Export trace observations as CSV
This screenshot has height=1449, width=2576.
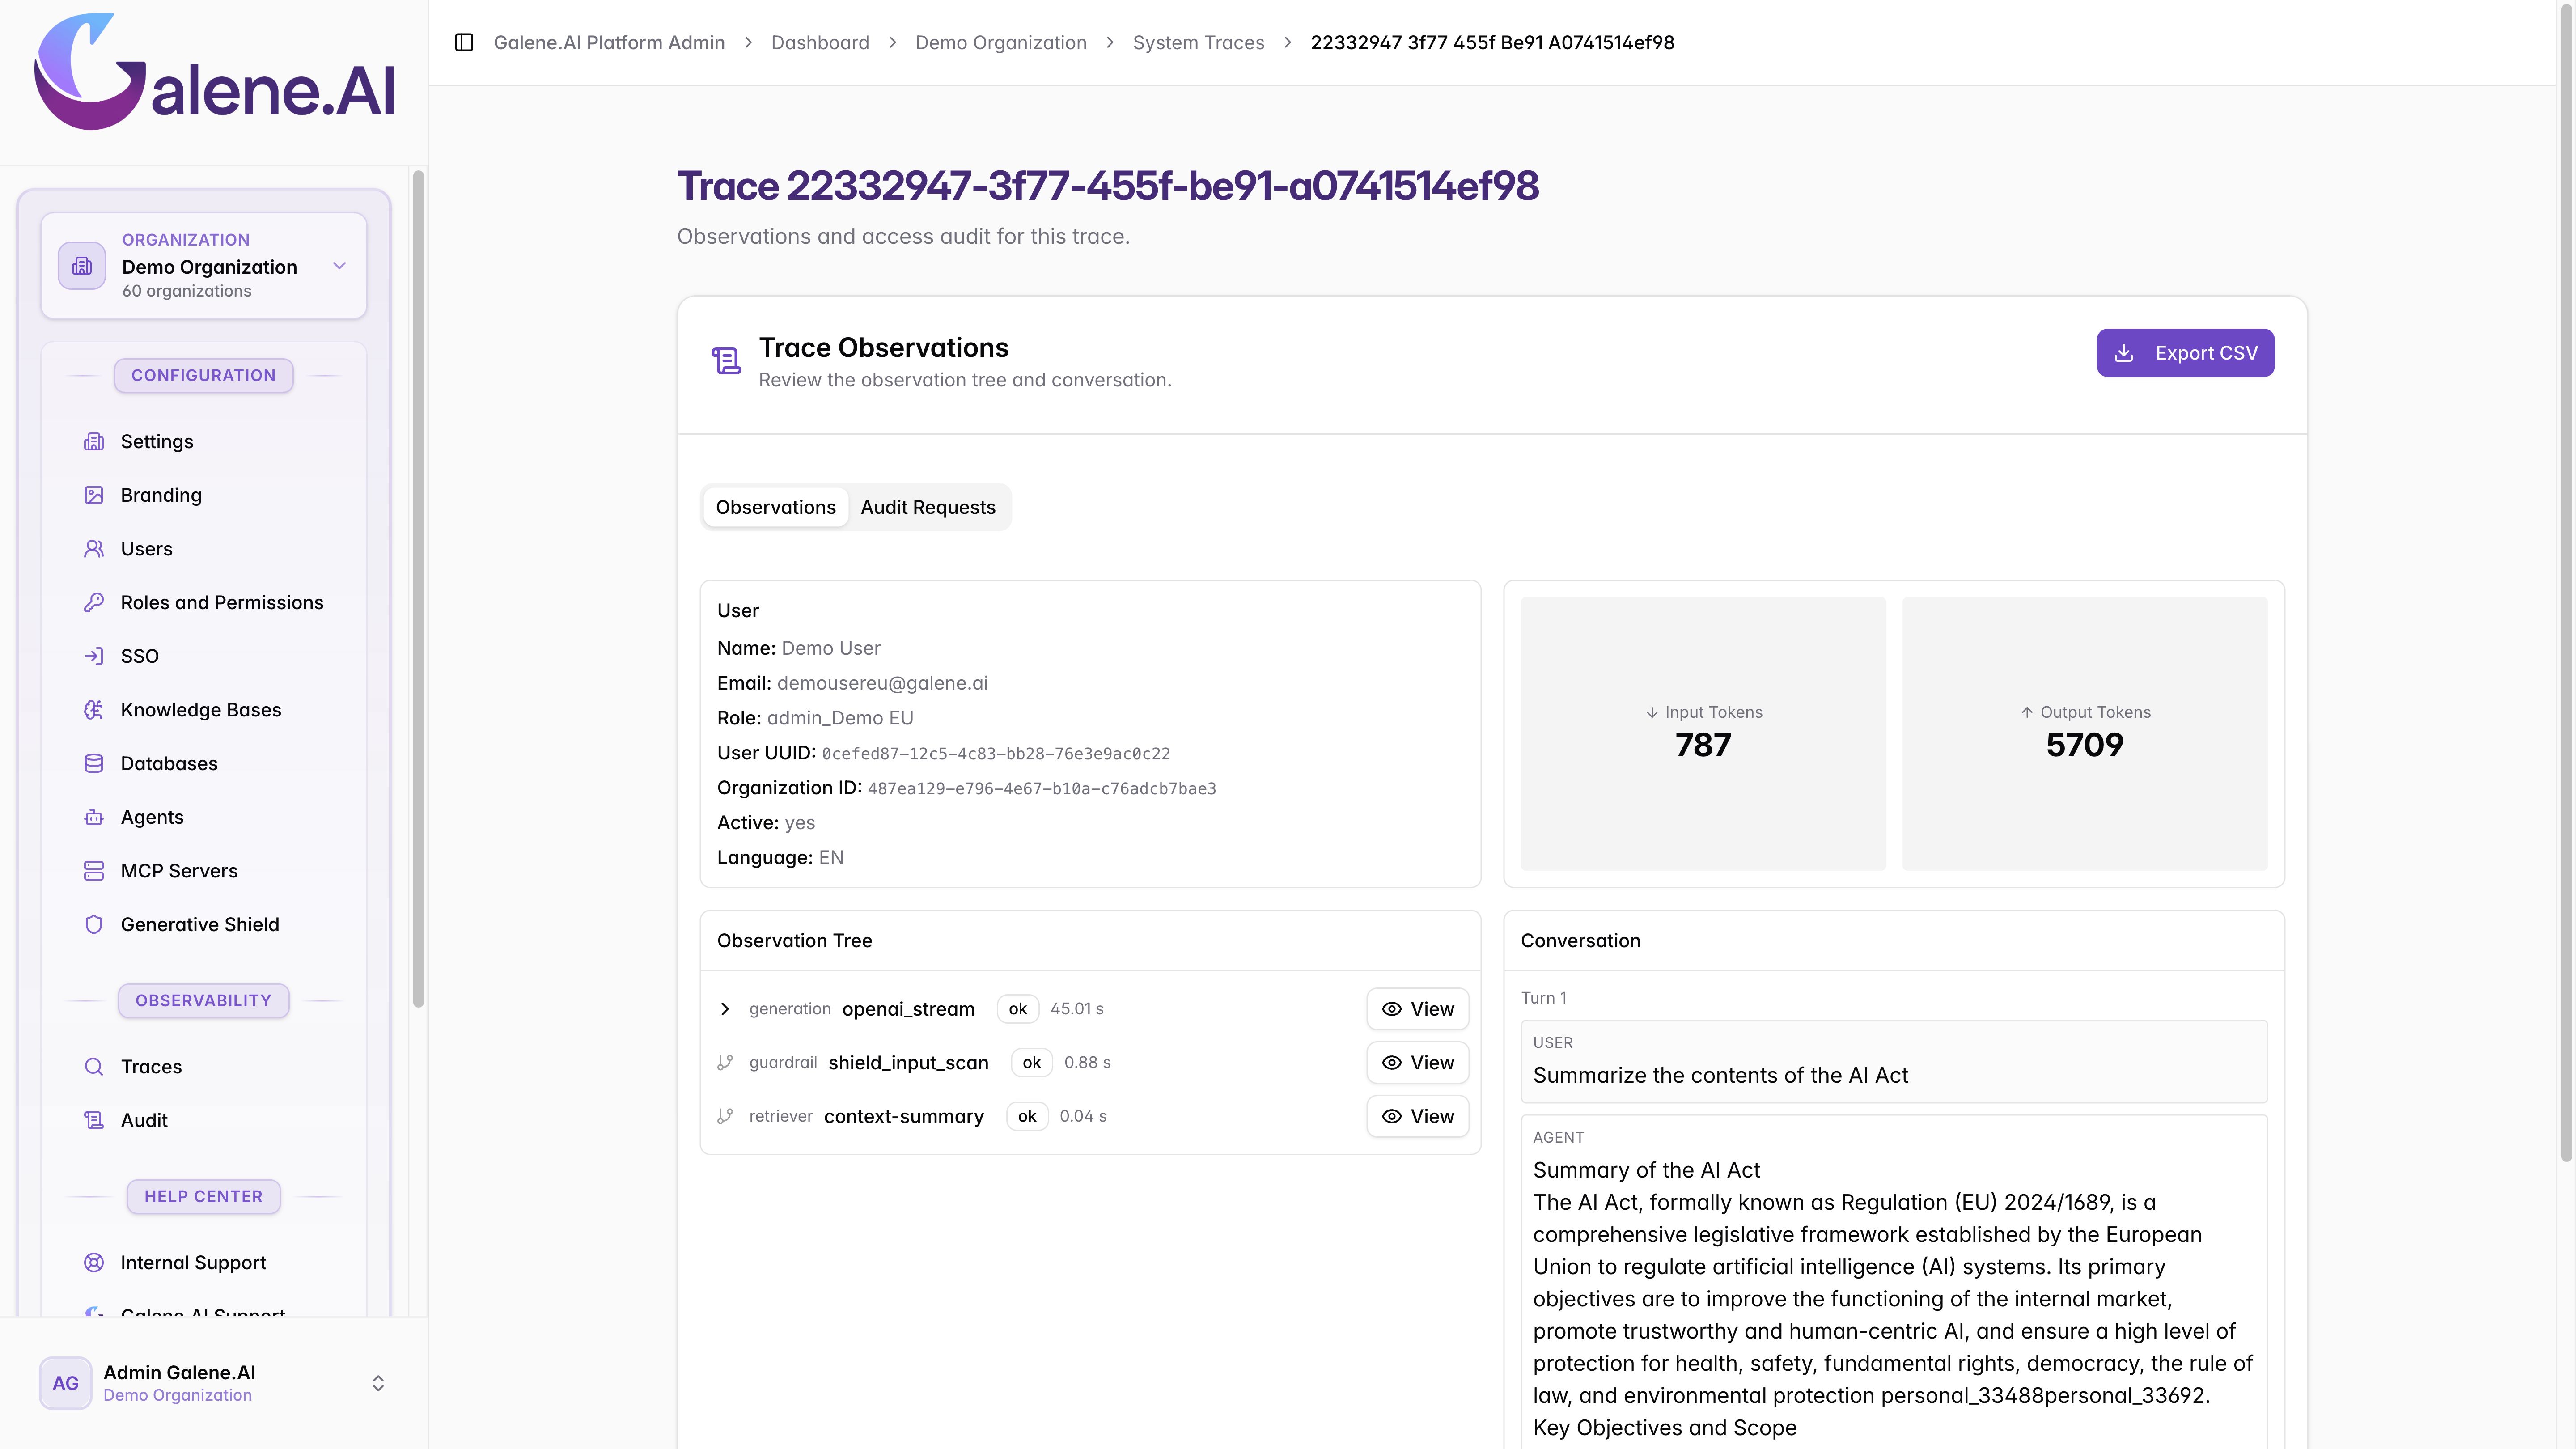2185,353
